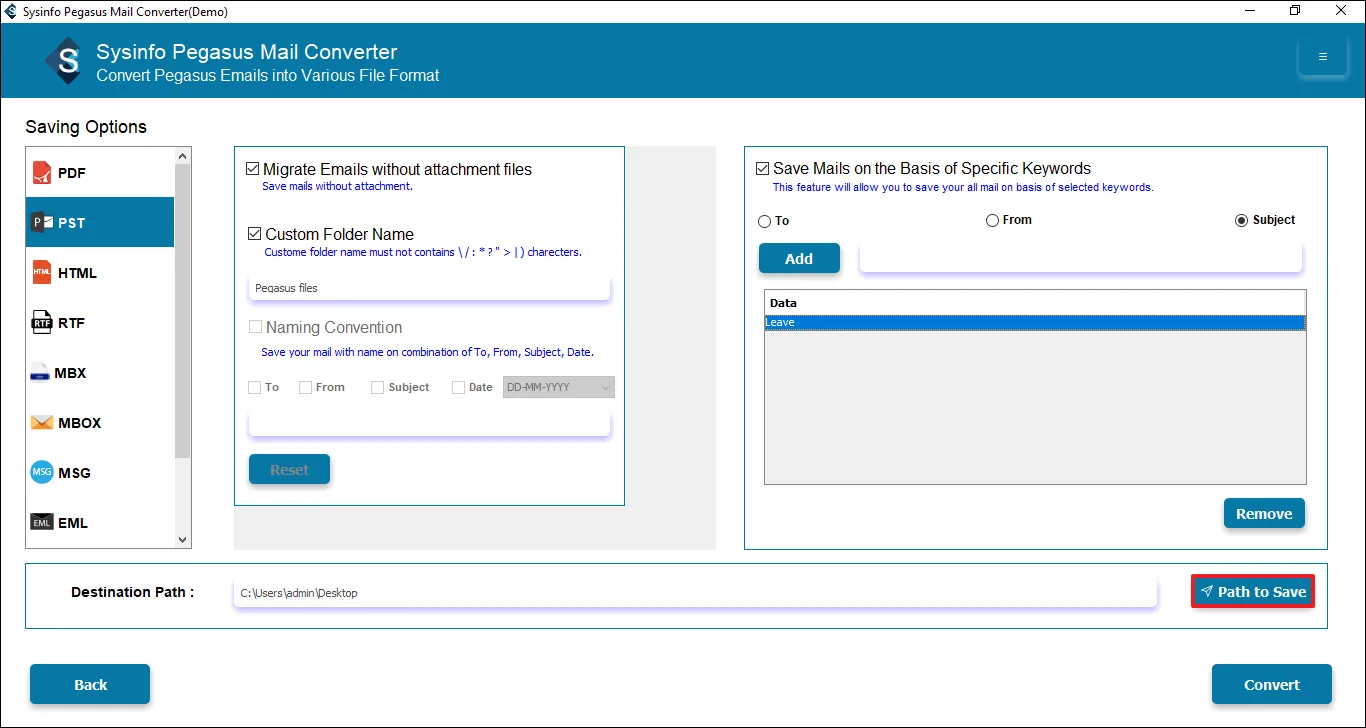Screen dimensions: 1366x728
Task: Click the format list scroll-down arrow
Action: 182,539
